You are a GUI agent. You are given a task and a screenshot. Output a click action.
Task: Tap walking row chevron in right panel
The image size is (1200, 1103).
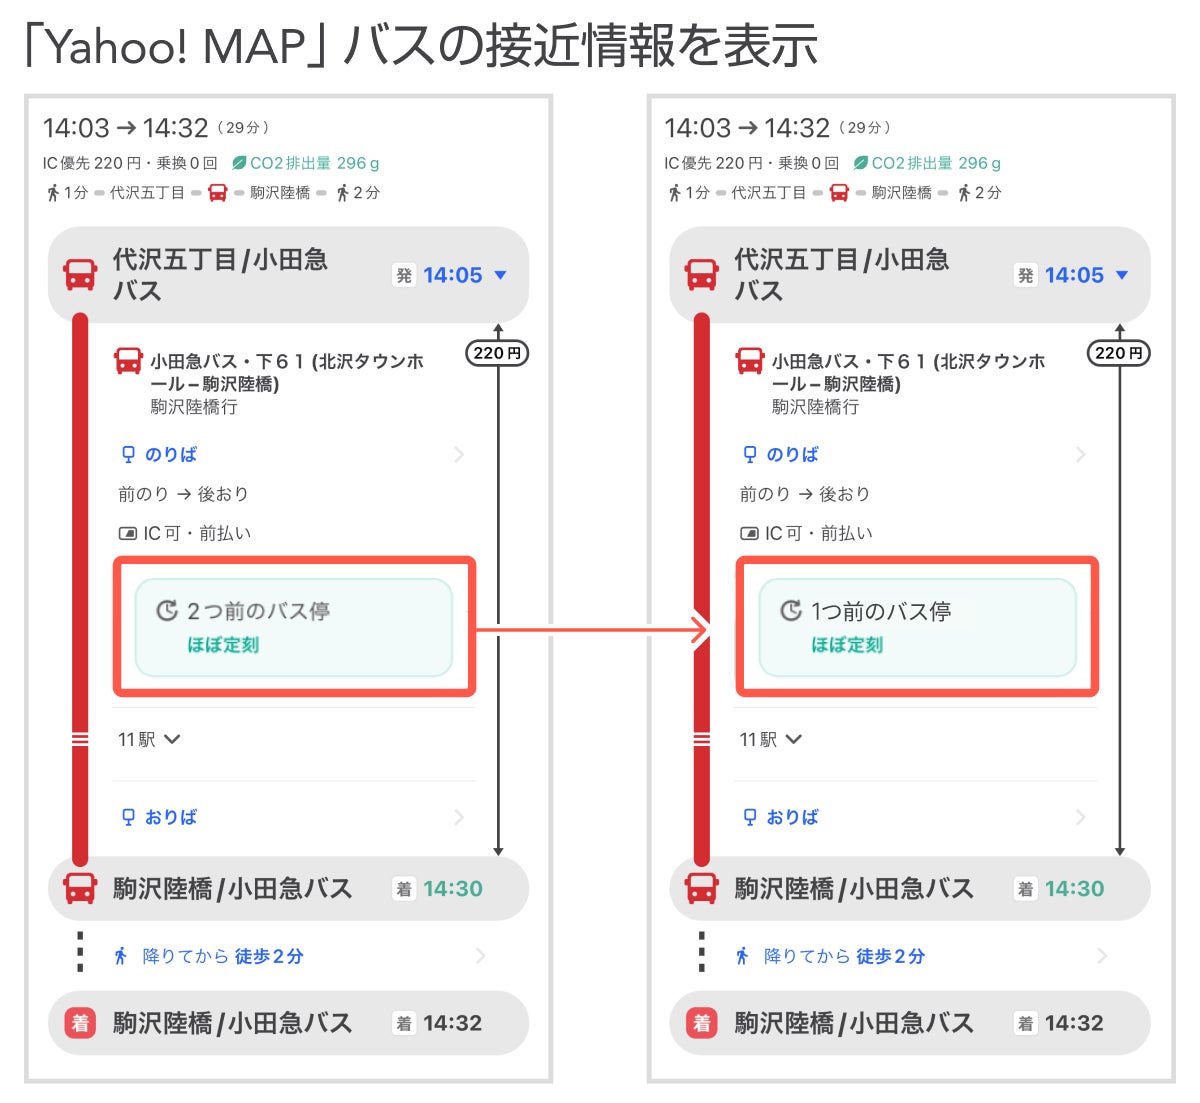[x=1102, y=956]
